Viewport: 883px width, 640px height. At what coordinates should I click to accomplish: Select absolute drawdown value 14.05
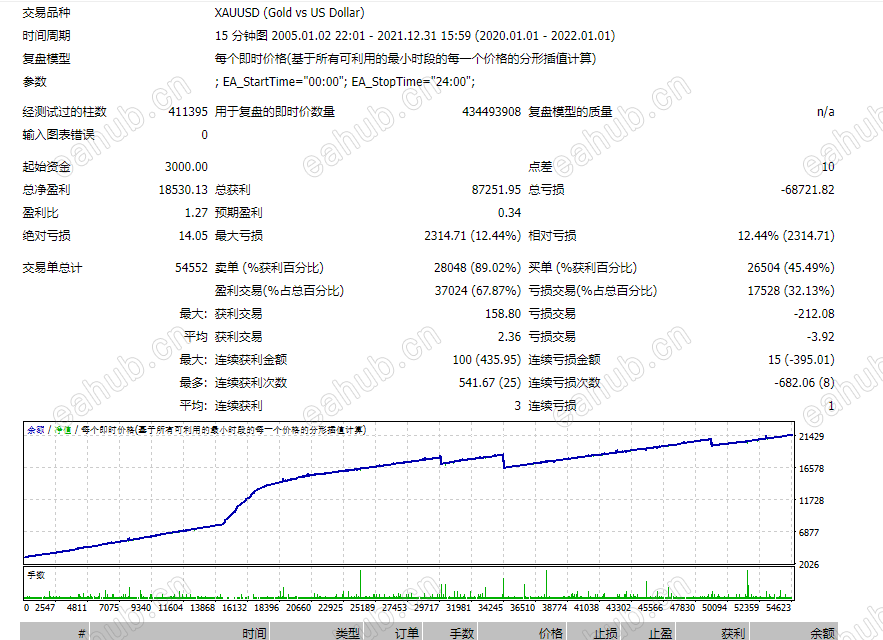(x=193, y=236)
